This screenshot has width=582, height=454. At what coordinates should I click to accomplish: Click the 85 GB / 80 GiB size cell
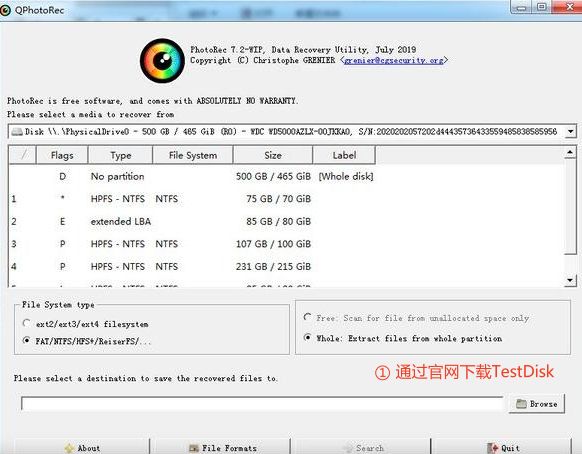(279, 222)
